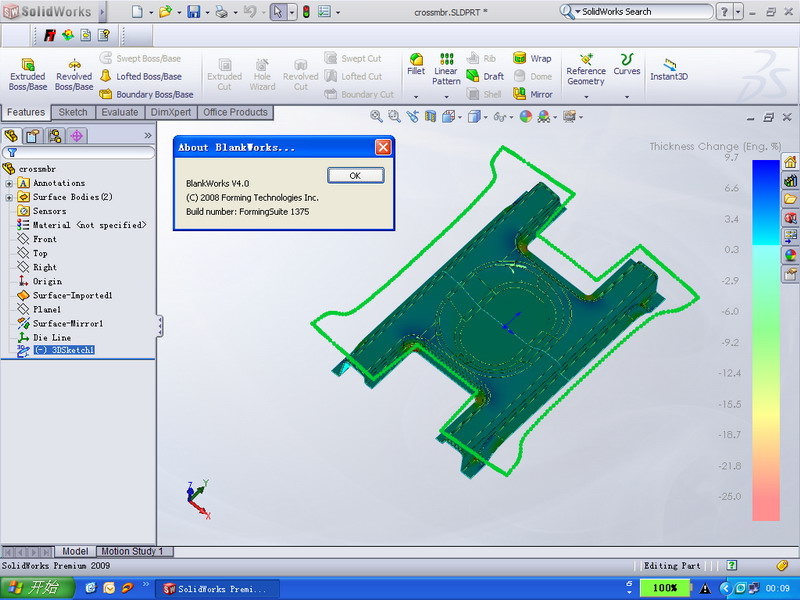Viewport: 800px width, 600px height.
Task: Open the Curves dropdown arrow
Action: (627, 96)
